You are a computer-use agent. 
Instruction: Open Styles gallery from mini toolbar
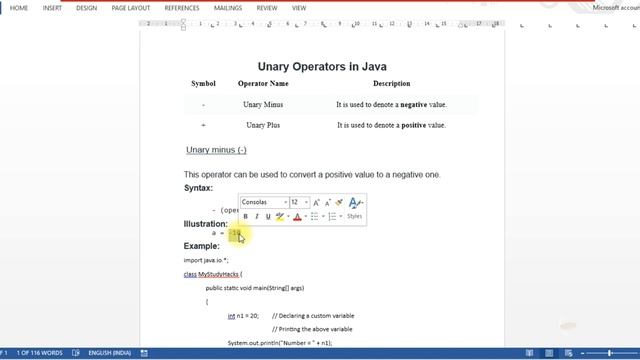tap(355, 208)
